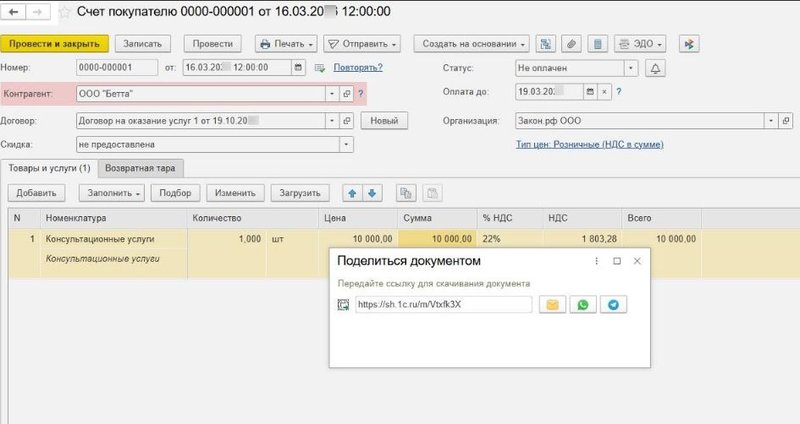Click the quantity cell '1,000'
The image size is (800, 424).
(x=227, y=239)
